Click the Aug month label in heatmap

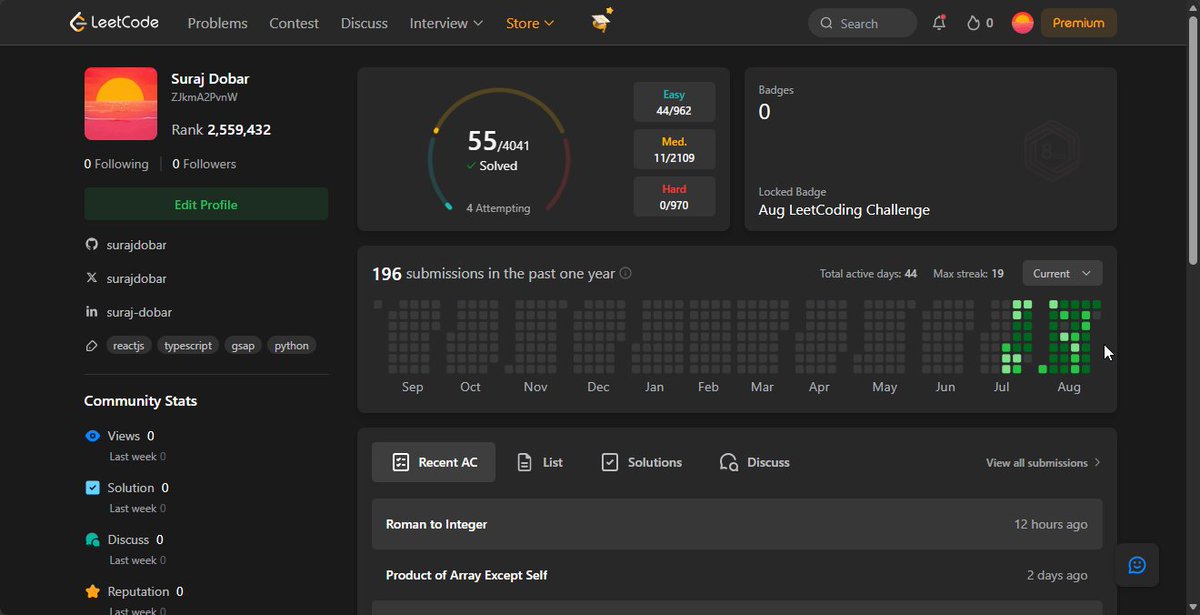tap(1069, 387)
